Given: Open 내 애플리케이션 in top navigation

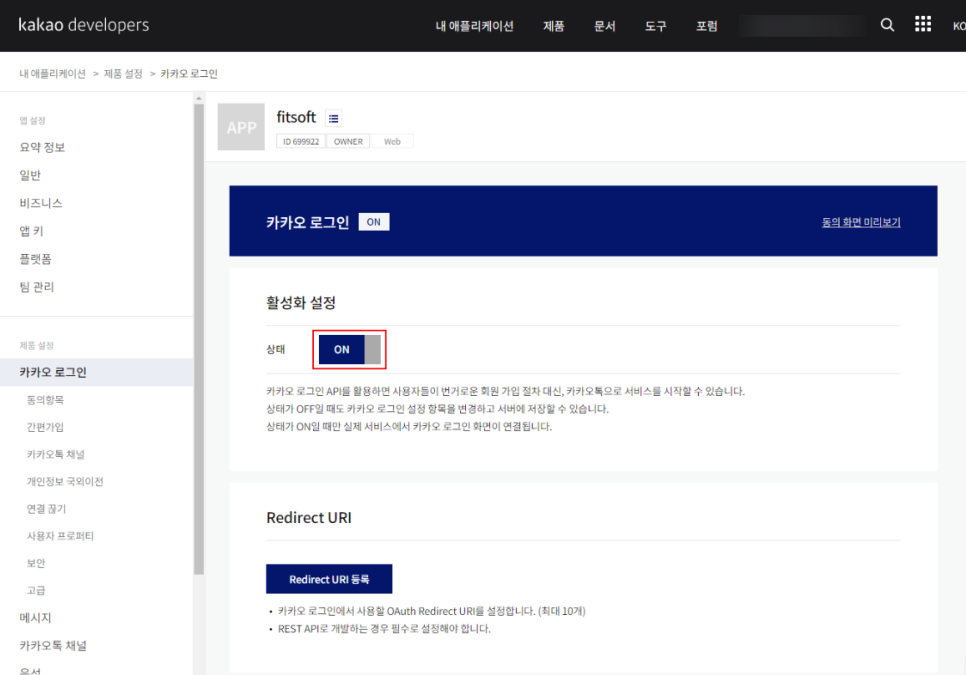Looking at the screenshot, I should click(474, 26).
